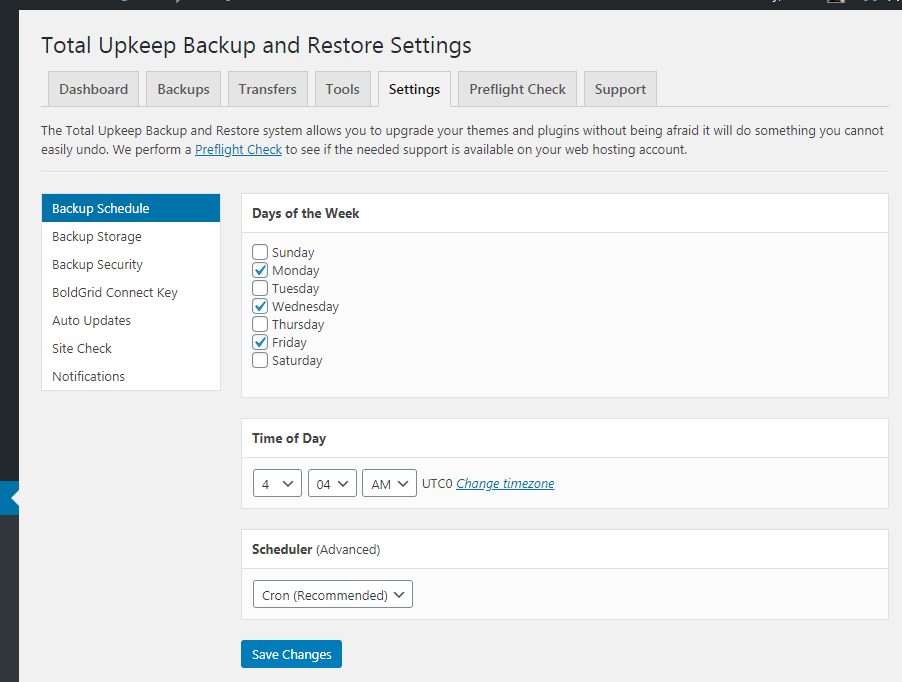Click the Save Changes button
Screen dimensions: 902x682
291,654
